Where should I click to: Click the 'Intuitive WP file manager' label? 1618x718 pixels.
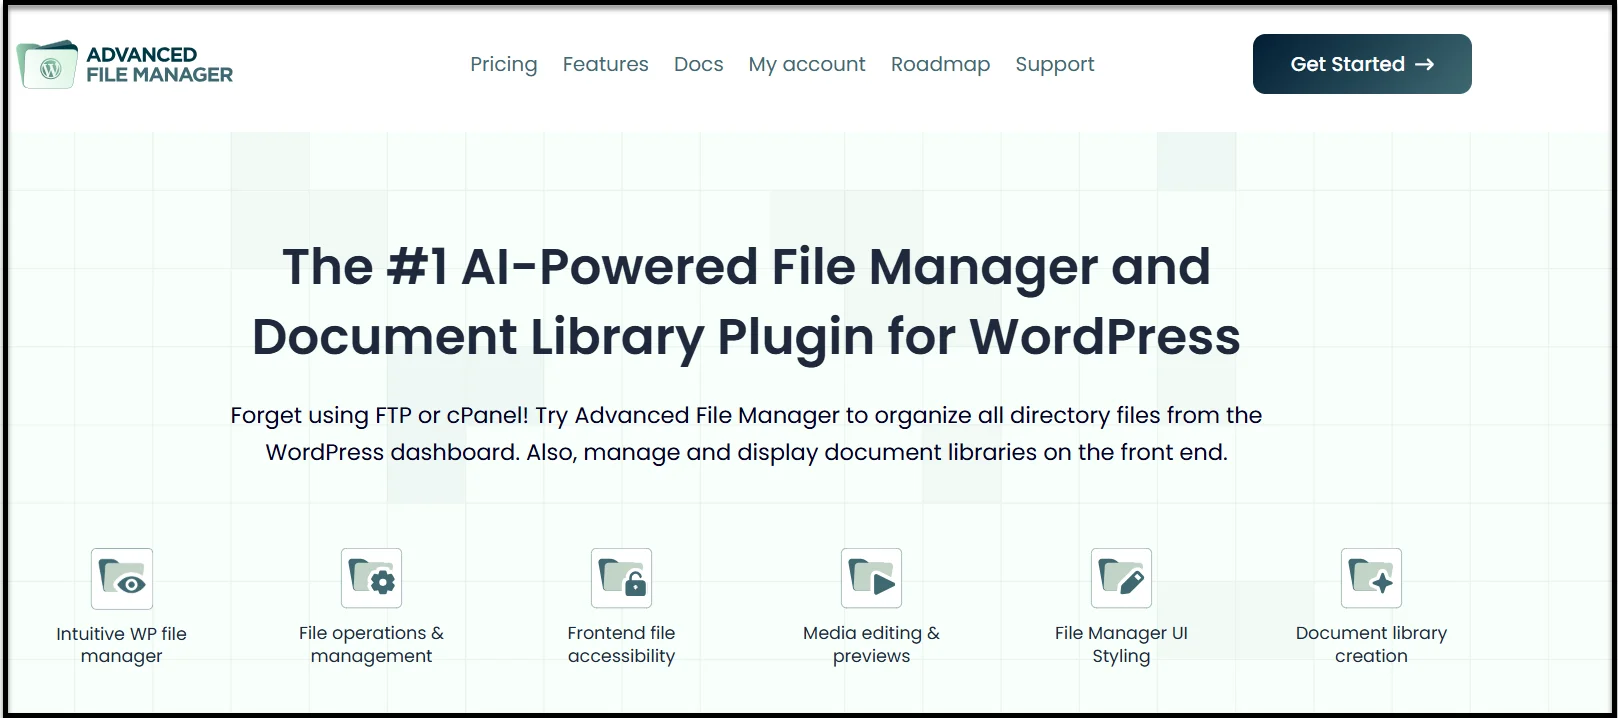pyautogui.click(x=122, y=645)
